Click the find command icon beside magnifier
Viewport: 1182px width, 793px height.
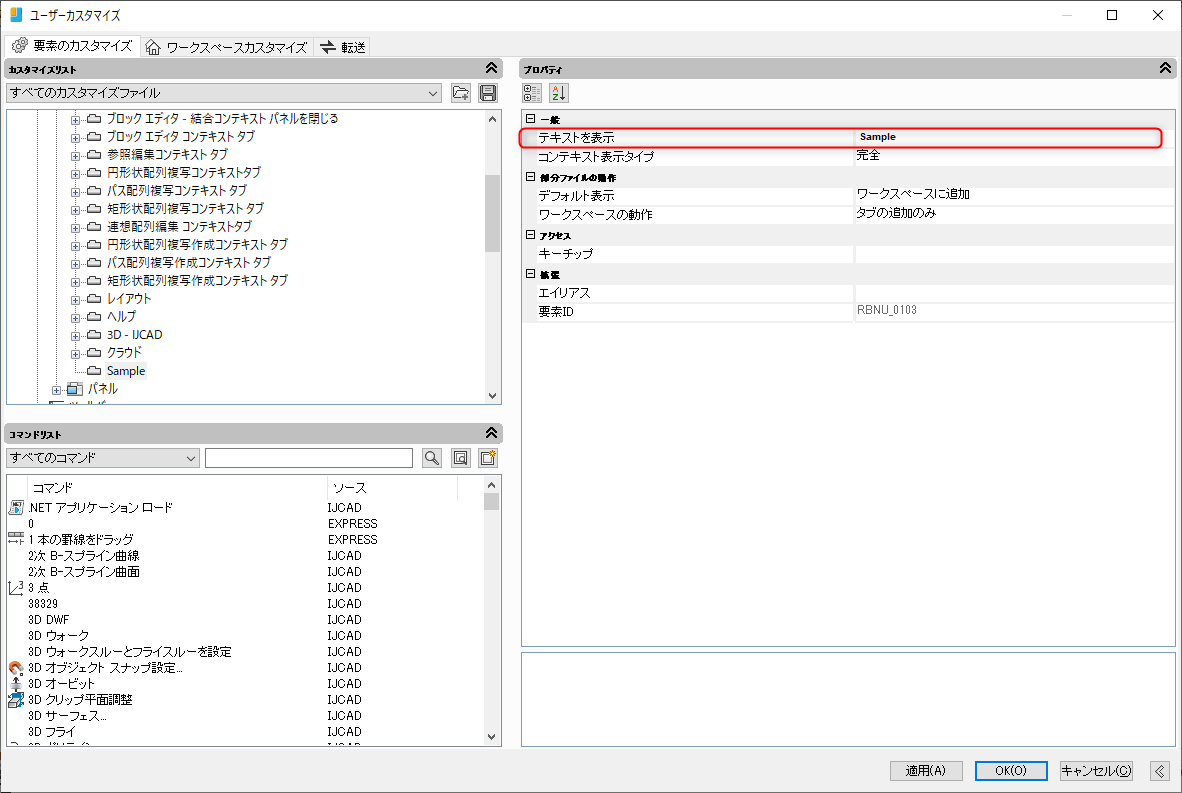[460, 458]
